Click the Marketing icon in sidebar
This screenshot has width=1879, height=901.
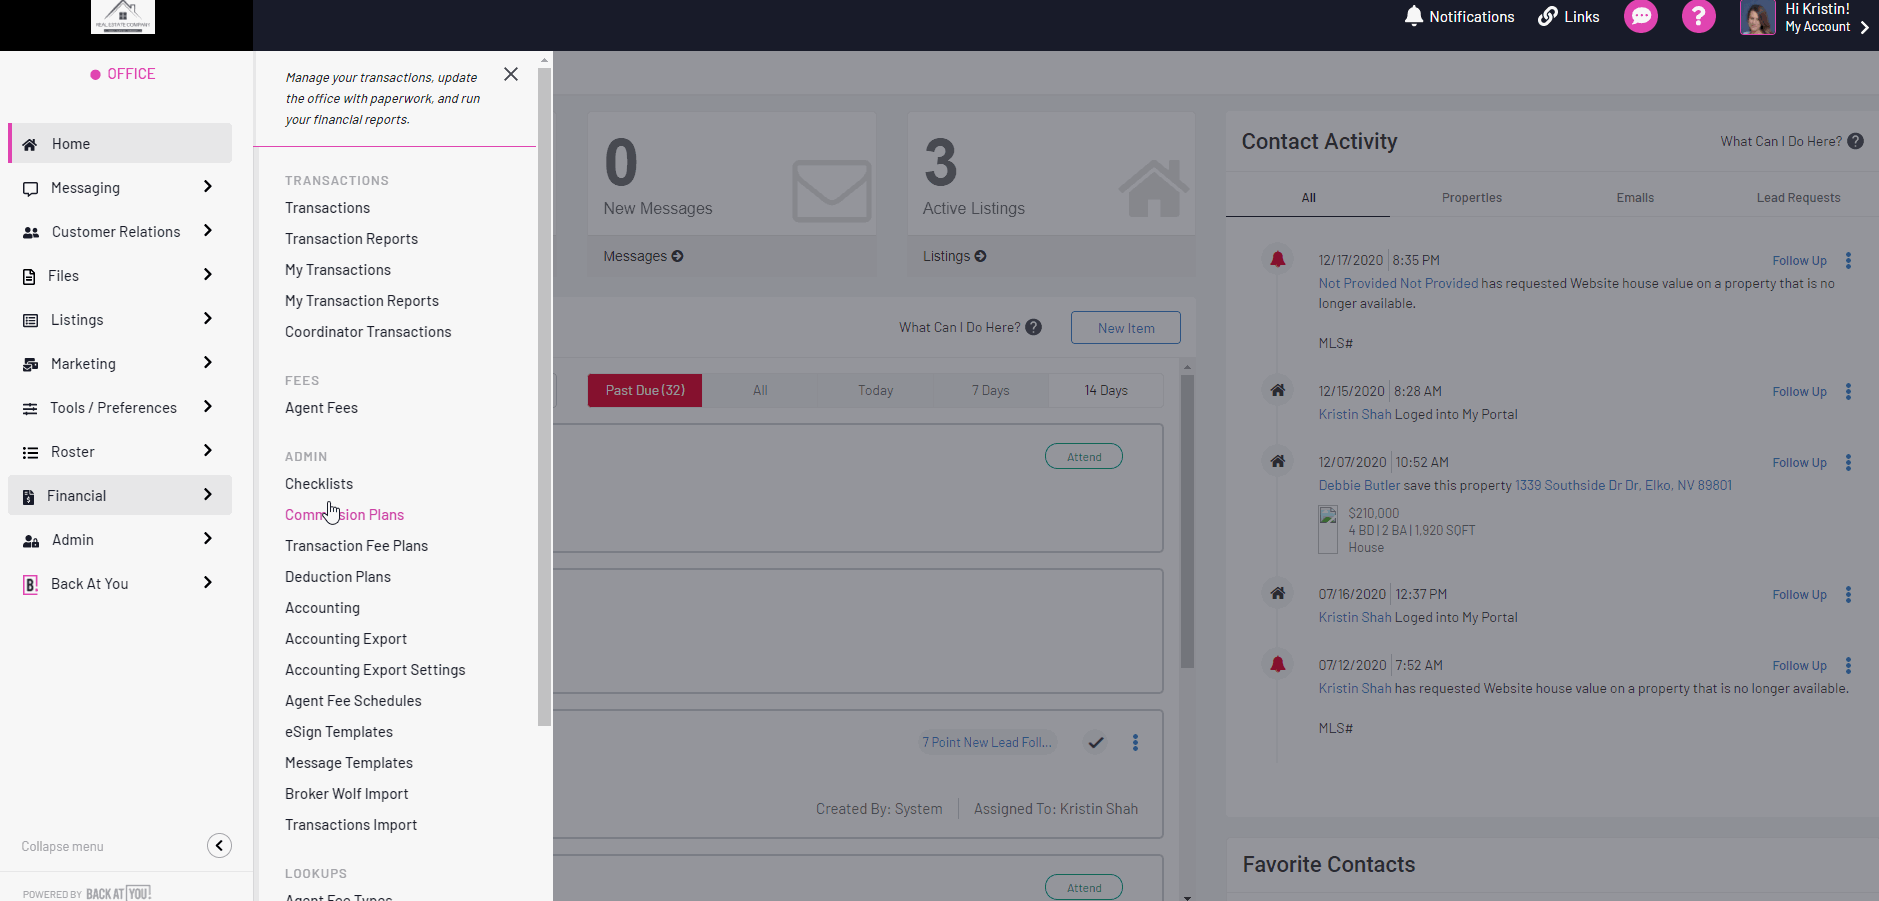coord(31,364)
